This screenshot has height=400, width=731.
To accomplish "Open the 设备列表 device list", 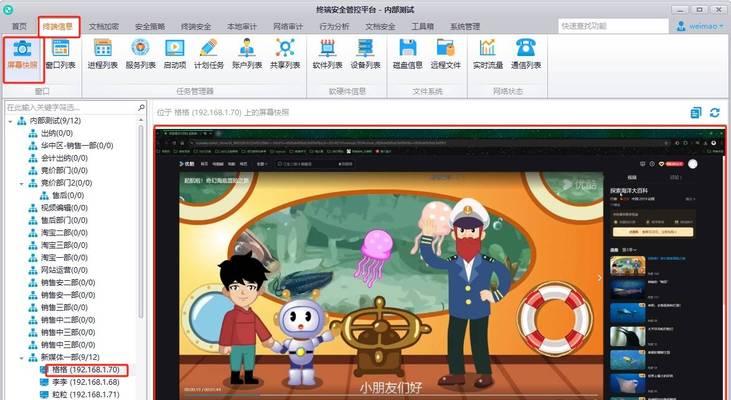I will pyautogui.click(x=366, y=55).
